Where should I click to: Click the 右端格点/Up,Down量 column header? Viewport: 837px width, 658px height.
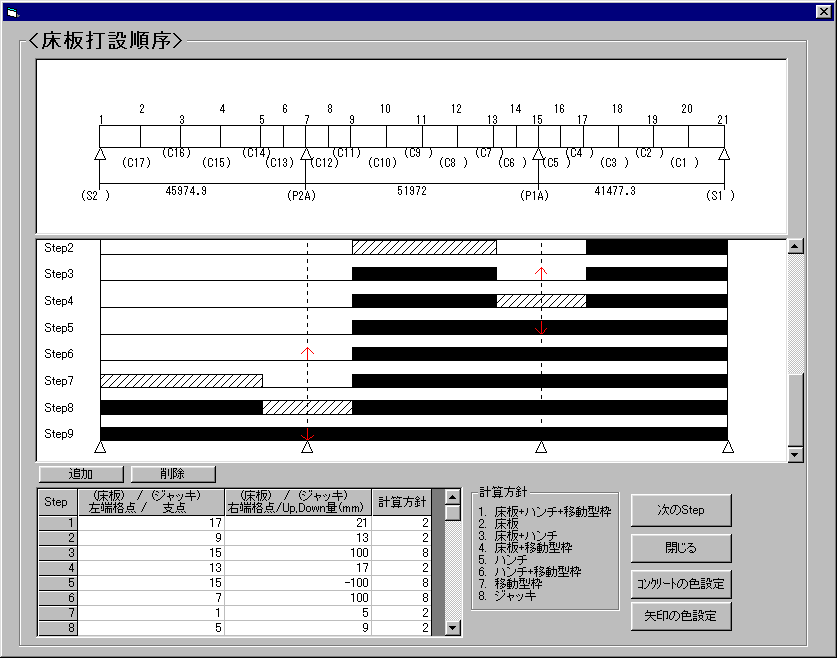click(x=298, y=502)
